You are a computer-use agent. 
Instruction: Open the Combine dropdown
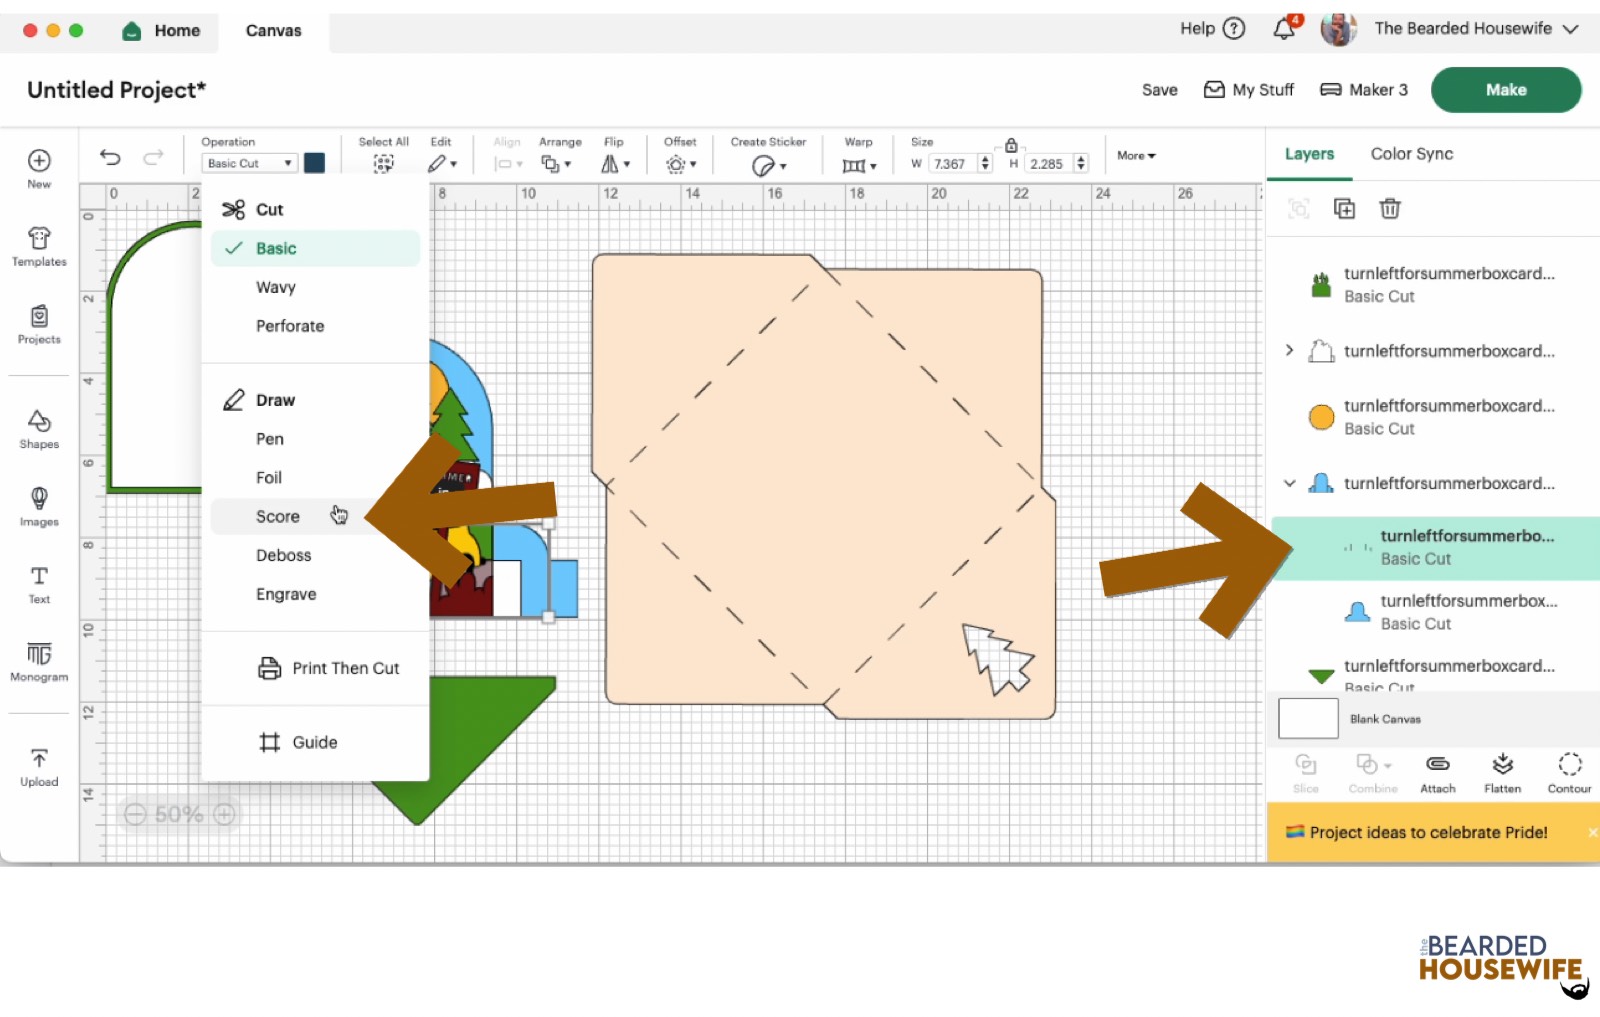[x=1373, y=774]
